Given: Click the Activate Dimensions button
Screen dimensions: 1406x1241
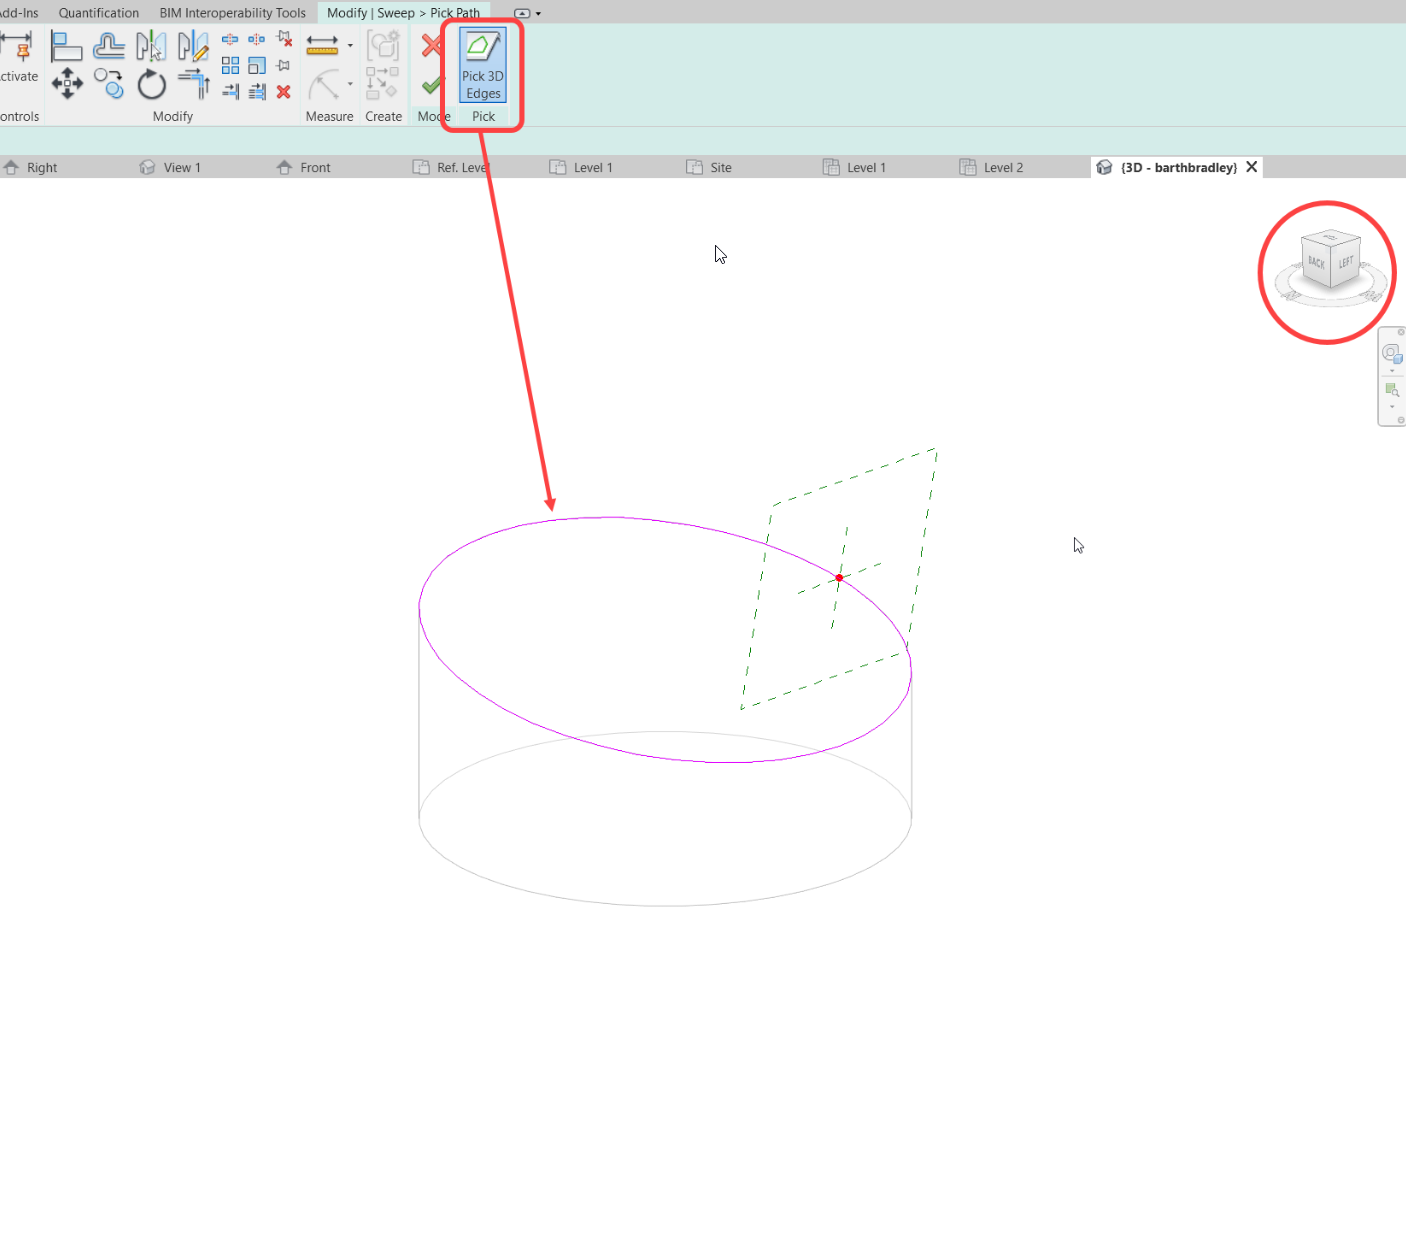Looking at the screenshot, I should 19,56.
